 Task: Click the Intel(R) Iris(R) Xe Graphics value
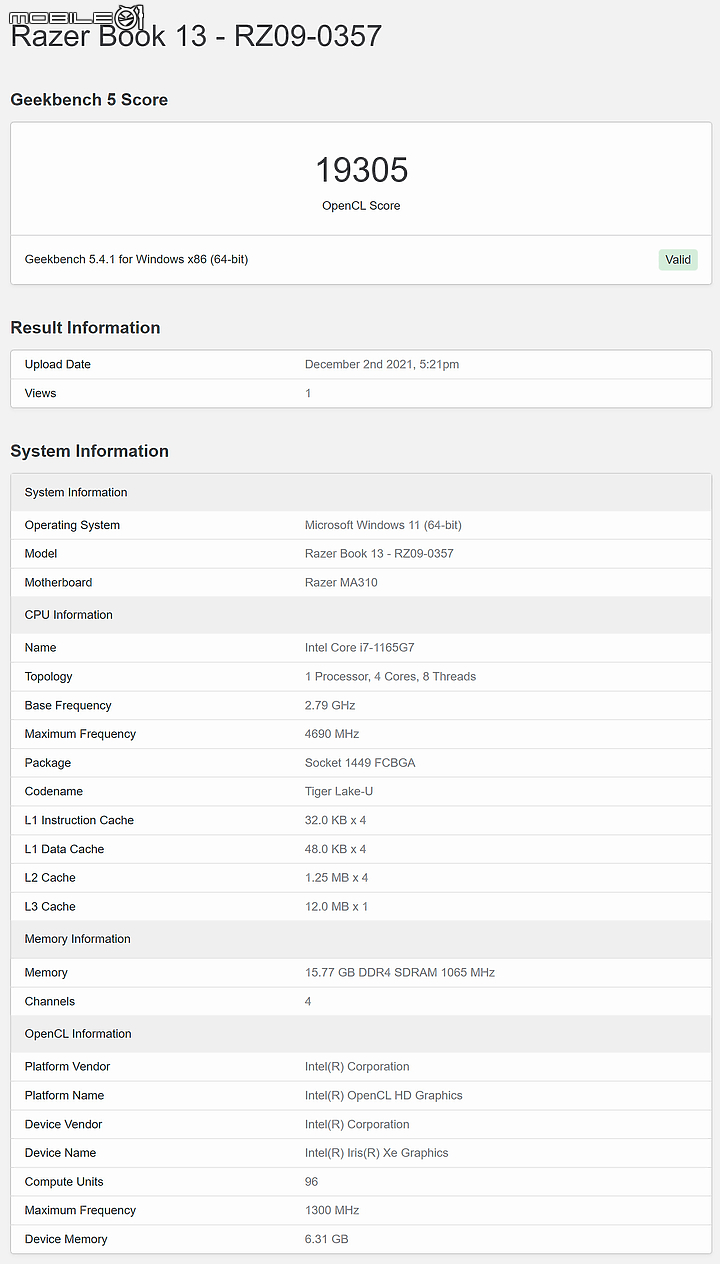click(x=377, y=1153)
